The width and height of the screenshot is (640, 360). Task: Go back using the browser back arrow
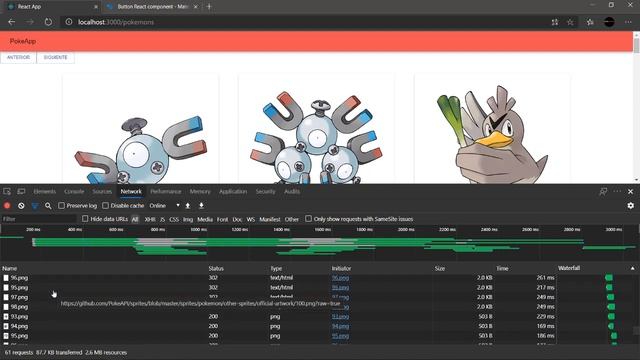(11, 22)
